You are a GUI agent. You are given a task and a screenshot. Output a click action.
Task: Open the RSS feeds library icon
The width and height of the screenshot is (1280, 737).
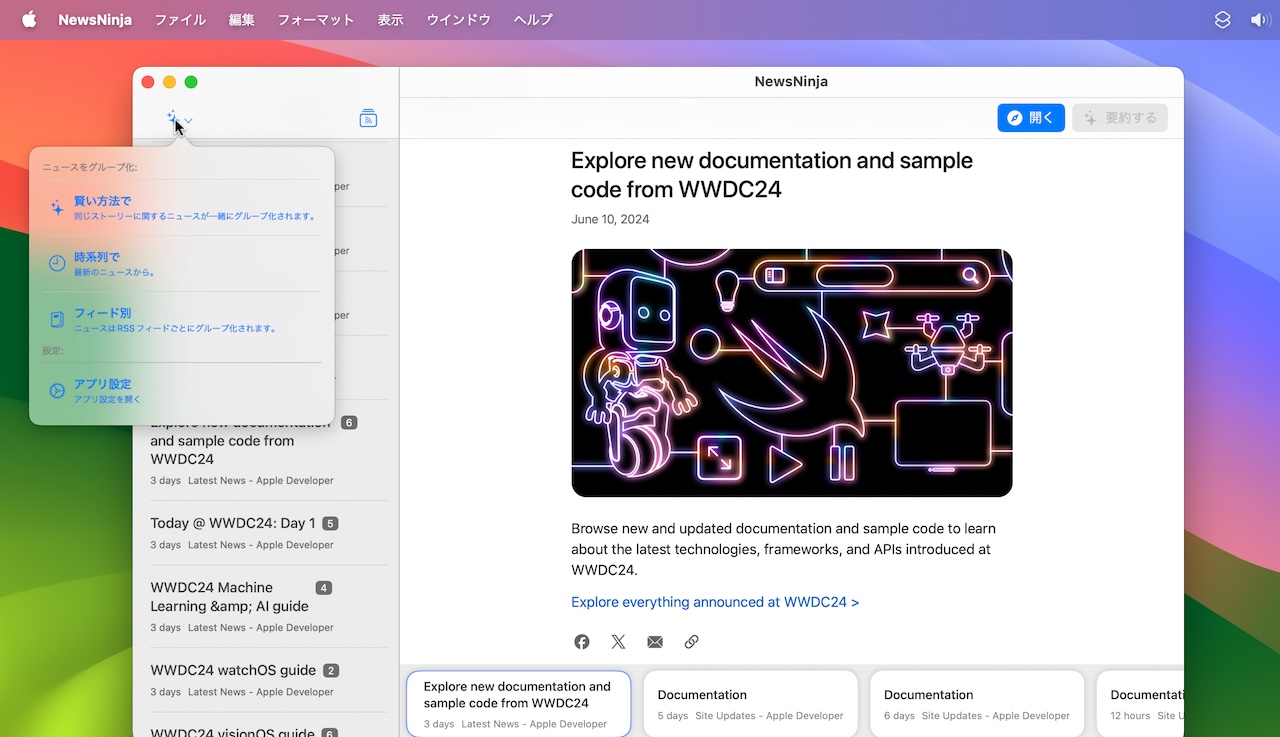pyautogui.click(x=368, y=119)
